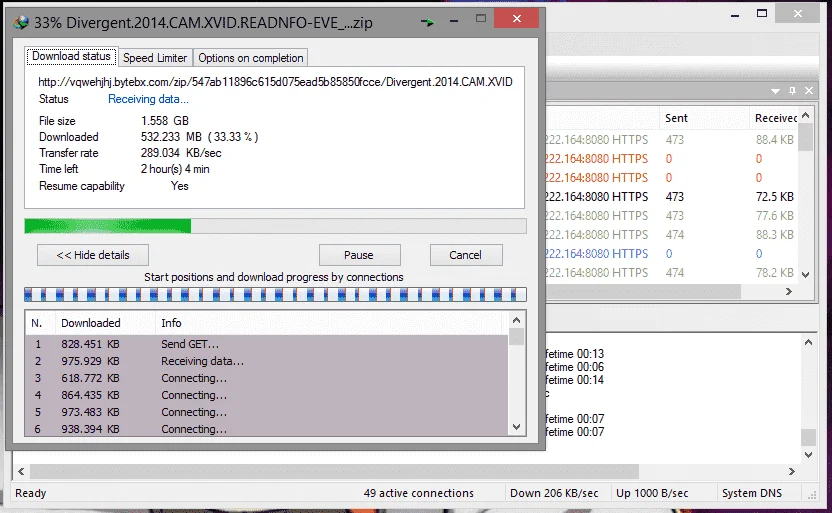
Task: Open the panel dropdown arrow in background window
Action: coord(775,91)
